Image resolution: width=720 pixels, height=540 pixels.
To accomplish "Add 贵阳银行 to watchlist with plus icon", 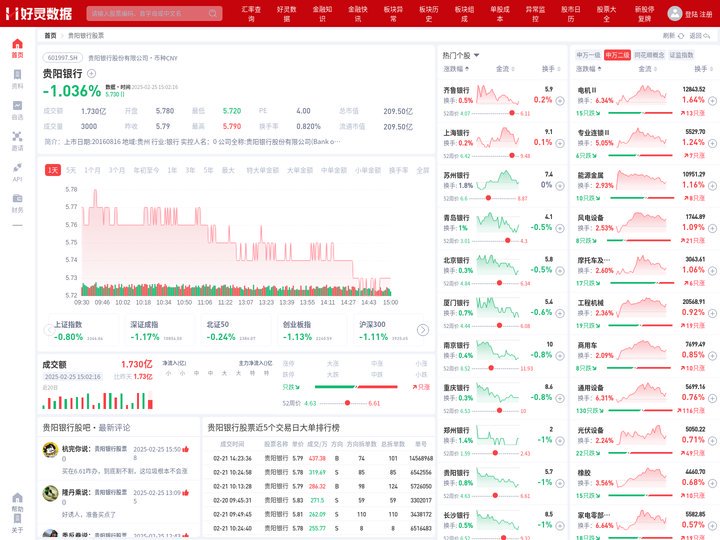I will (91, 73).
